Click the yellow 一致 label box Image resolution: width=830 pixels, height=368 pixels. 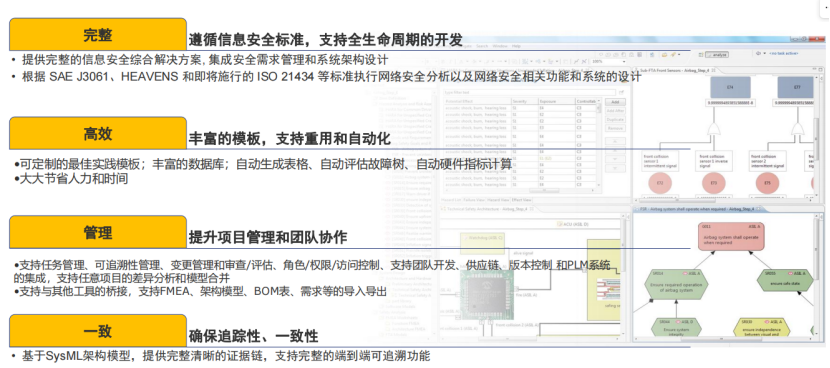coord(98,331)
